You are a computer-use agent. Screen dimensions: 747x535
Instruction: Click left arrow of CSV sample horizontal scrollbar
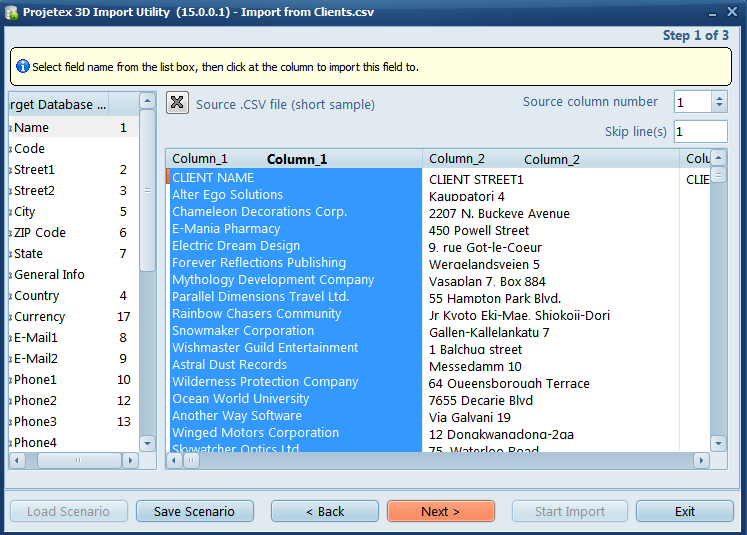coord(174,460)
